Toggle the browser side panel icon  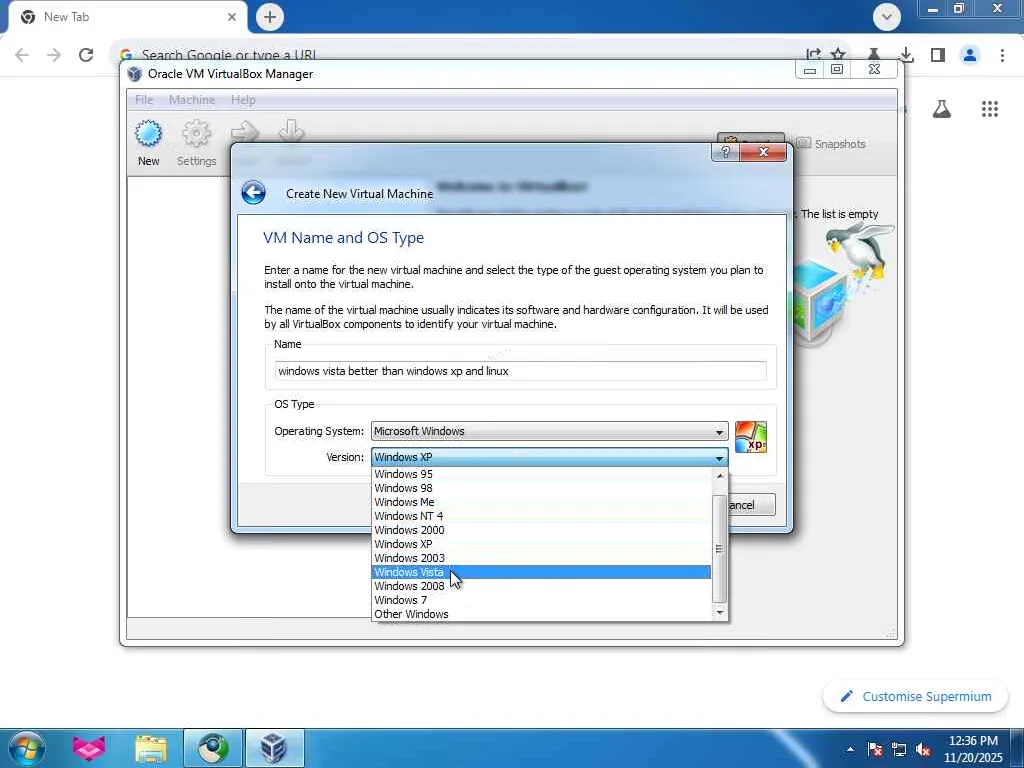point(938,55)
